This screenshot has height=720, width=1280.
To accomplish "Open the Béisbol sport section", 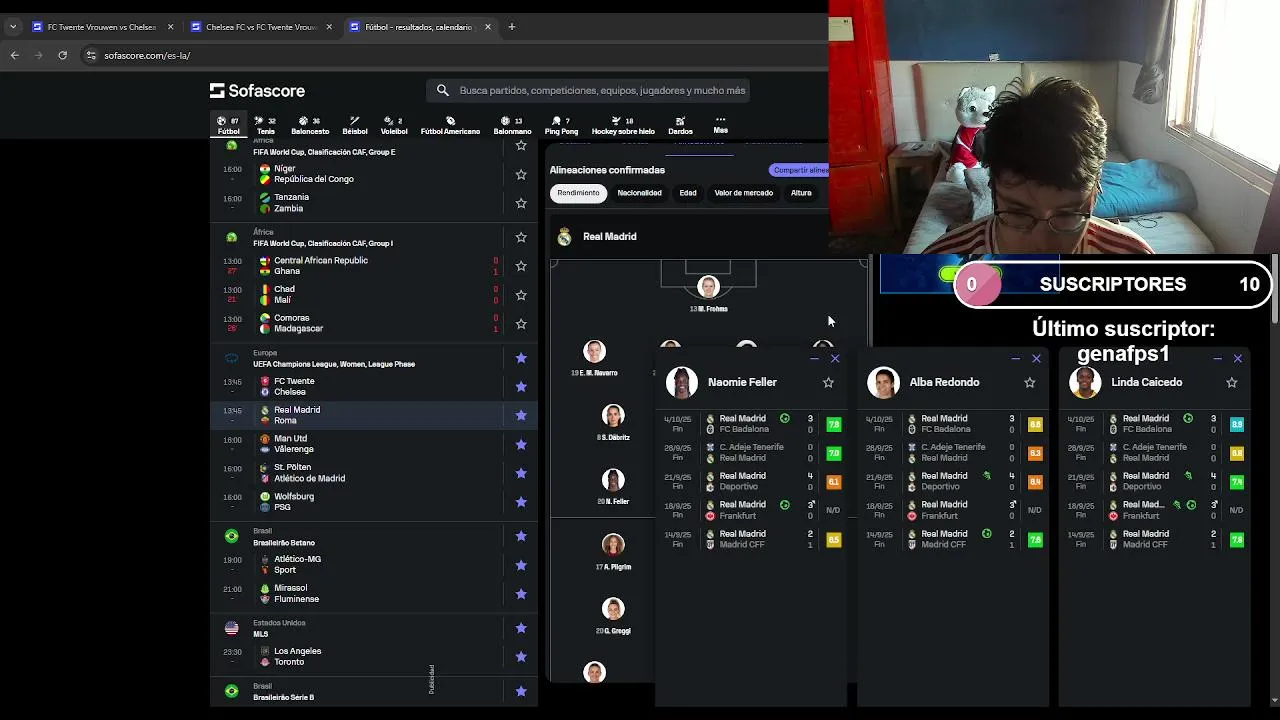I will pos(354,125).
